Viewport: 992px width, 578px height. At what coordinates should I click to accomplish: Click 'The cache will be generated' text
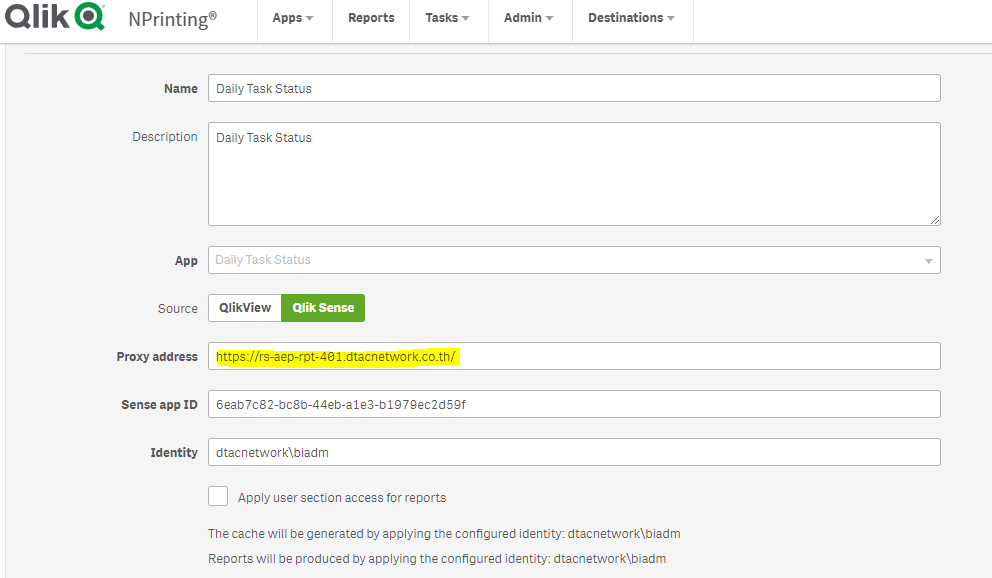(x=444, y=534)
